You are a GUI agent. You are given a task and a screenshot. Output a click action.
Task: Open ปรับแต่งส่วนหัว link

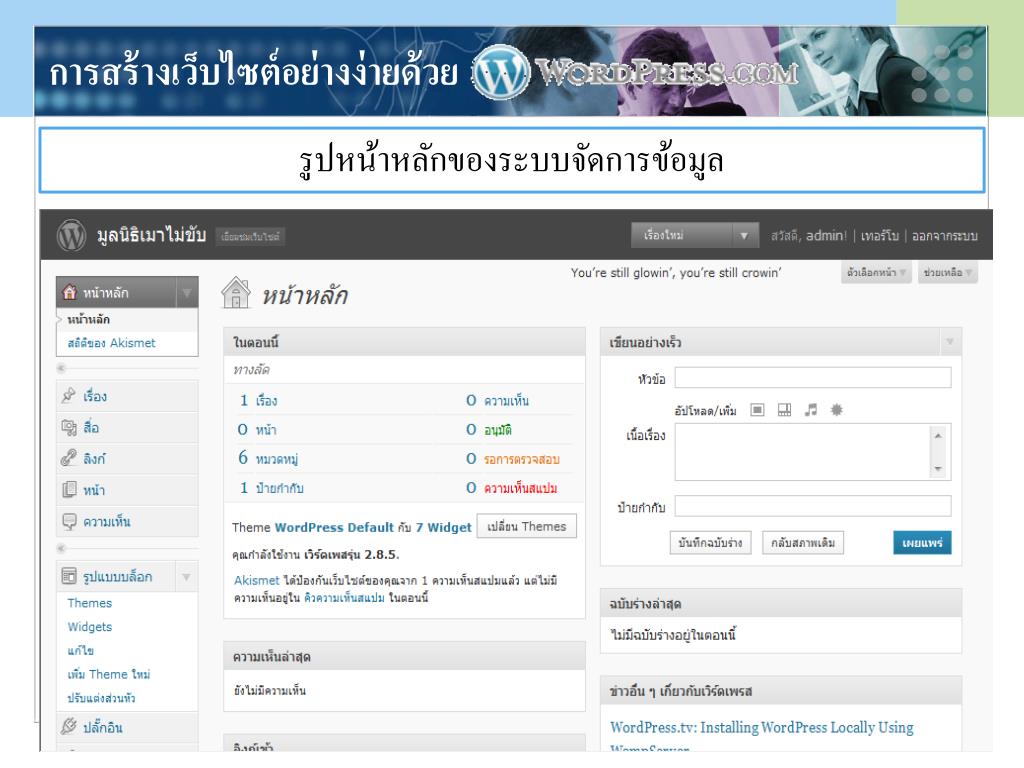(x=101, y=697)
